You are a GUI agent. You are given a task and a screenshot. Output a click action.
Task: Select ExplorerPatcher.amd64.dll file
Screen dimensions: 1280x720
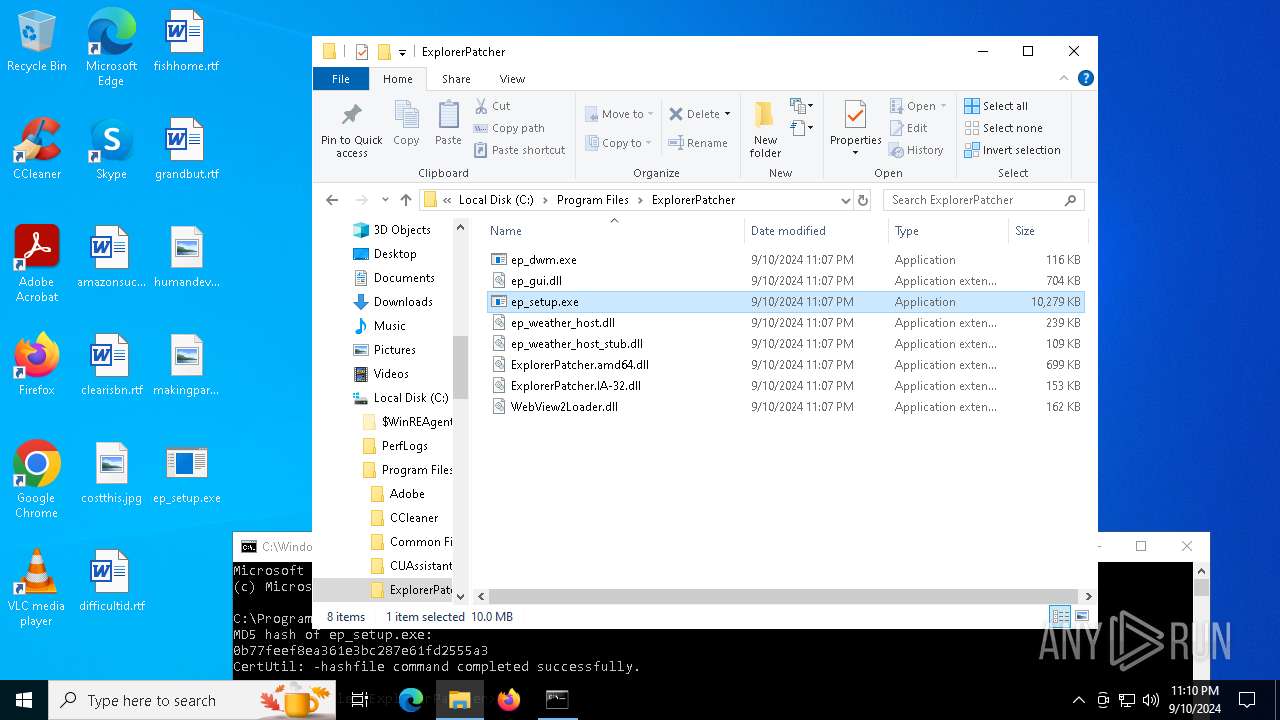785,365
